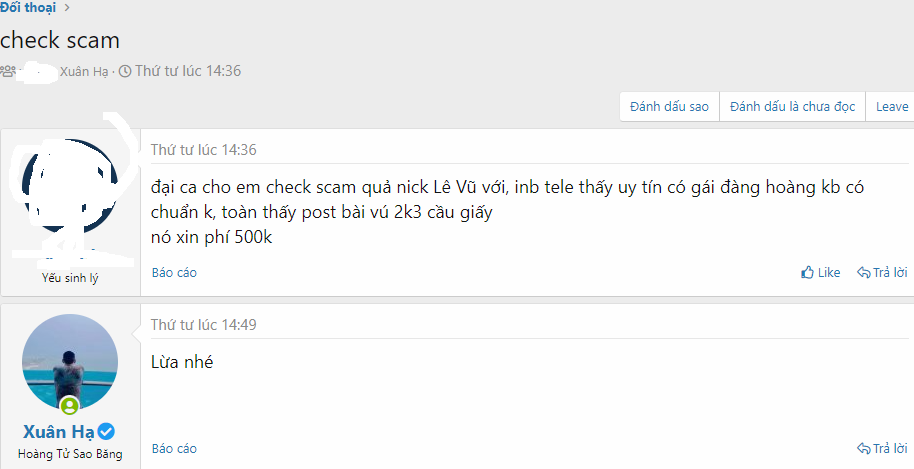The image size is (914, 469).
Task: Click the breadcrumb chevron after Đối thoại
Action: point(66,8)
